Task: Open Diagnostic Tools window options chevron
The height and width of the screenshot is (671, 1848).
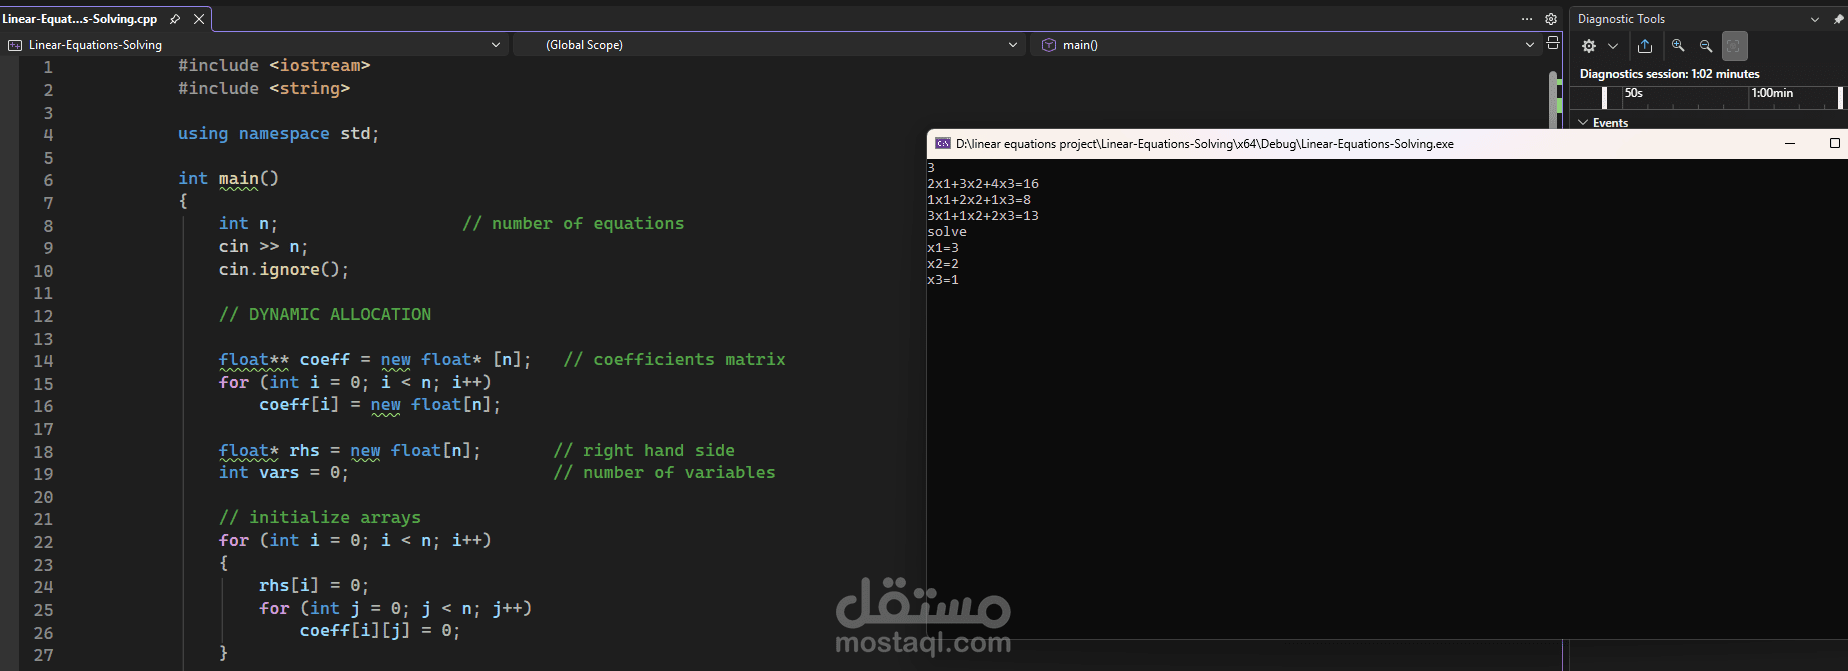Action: coord(1815,19)
